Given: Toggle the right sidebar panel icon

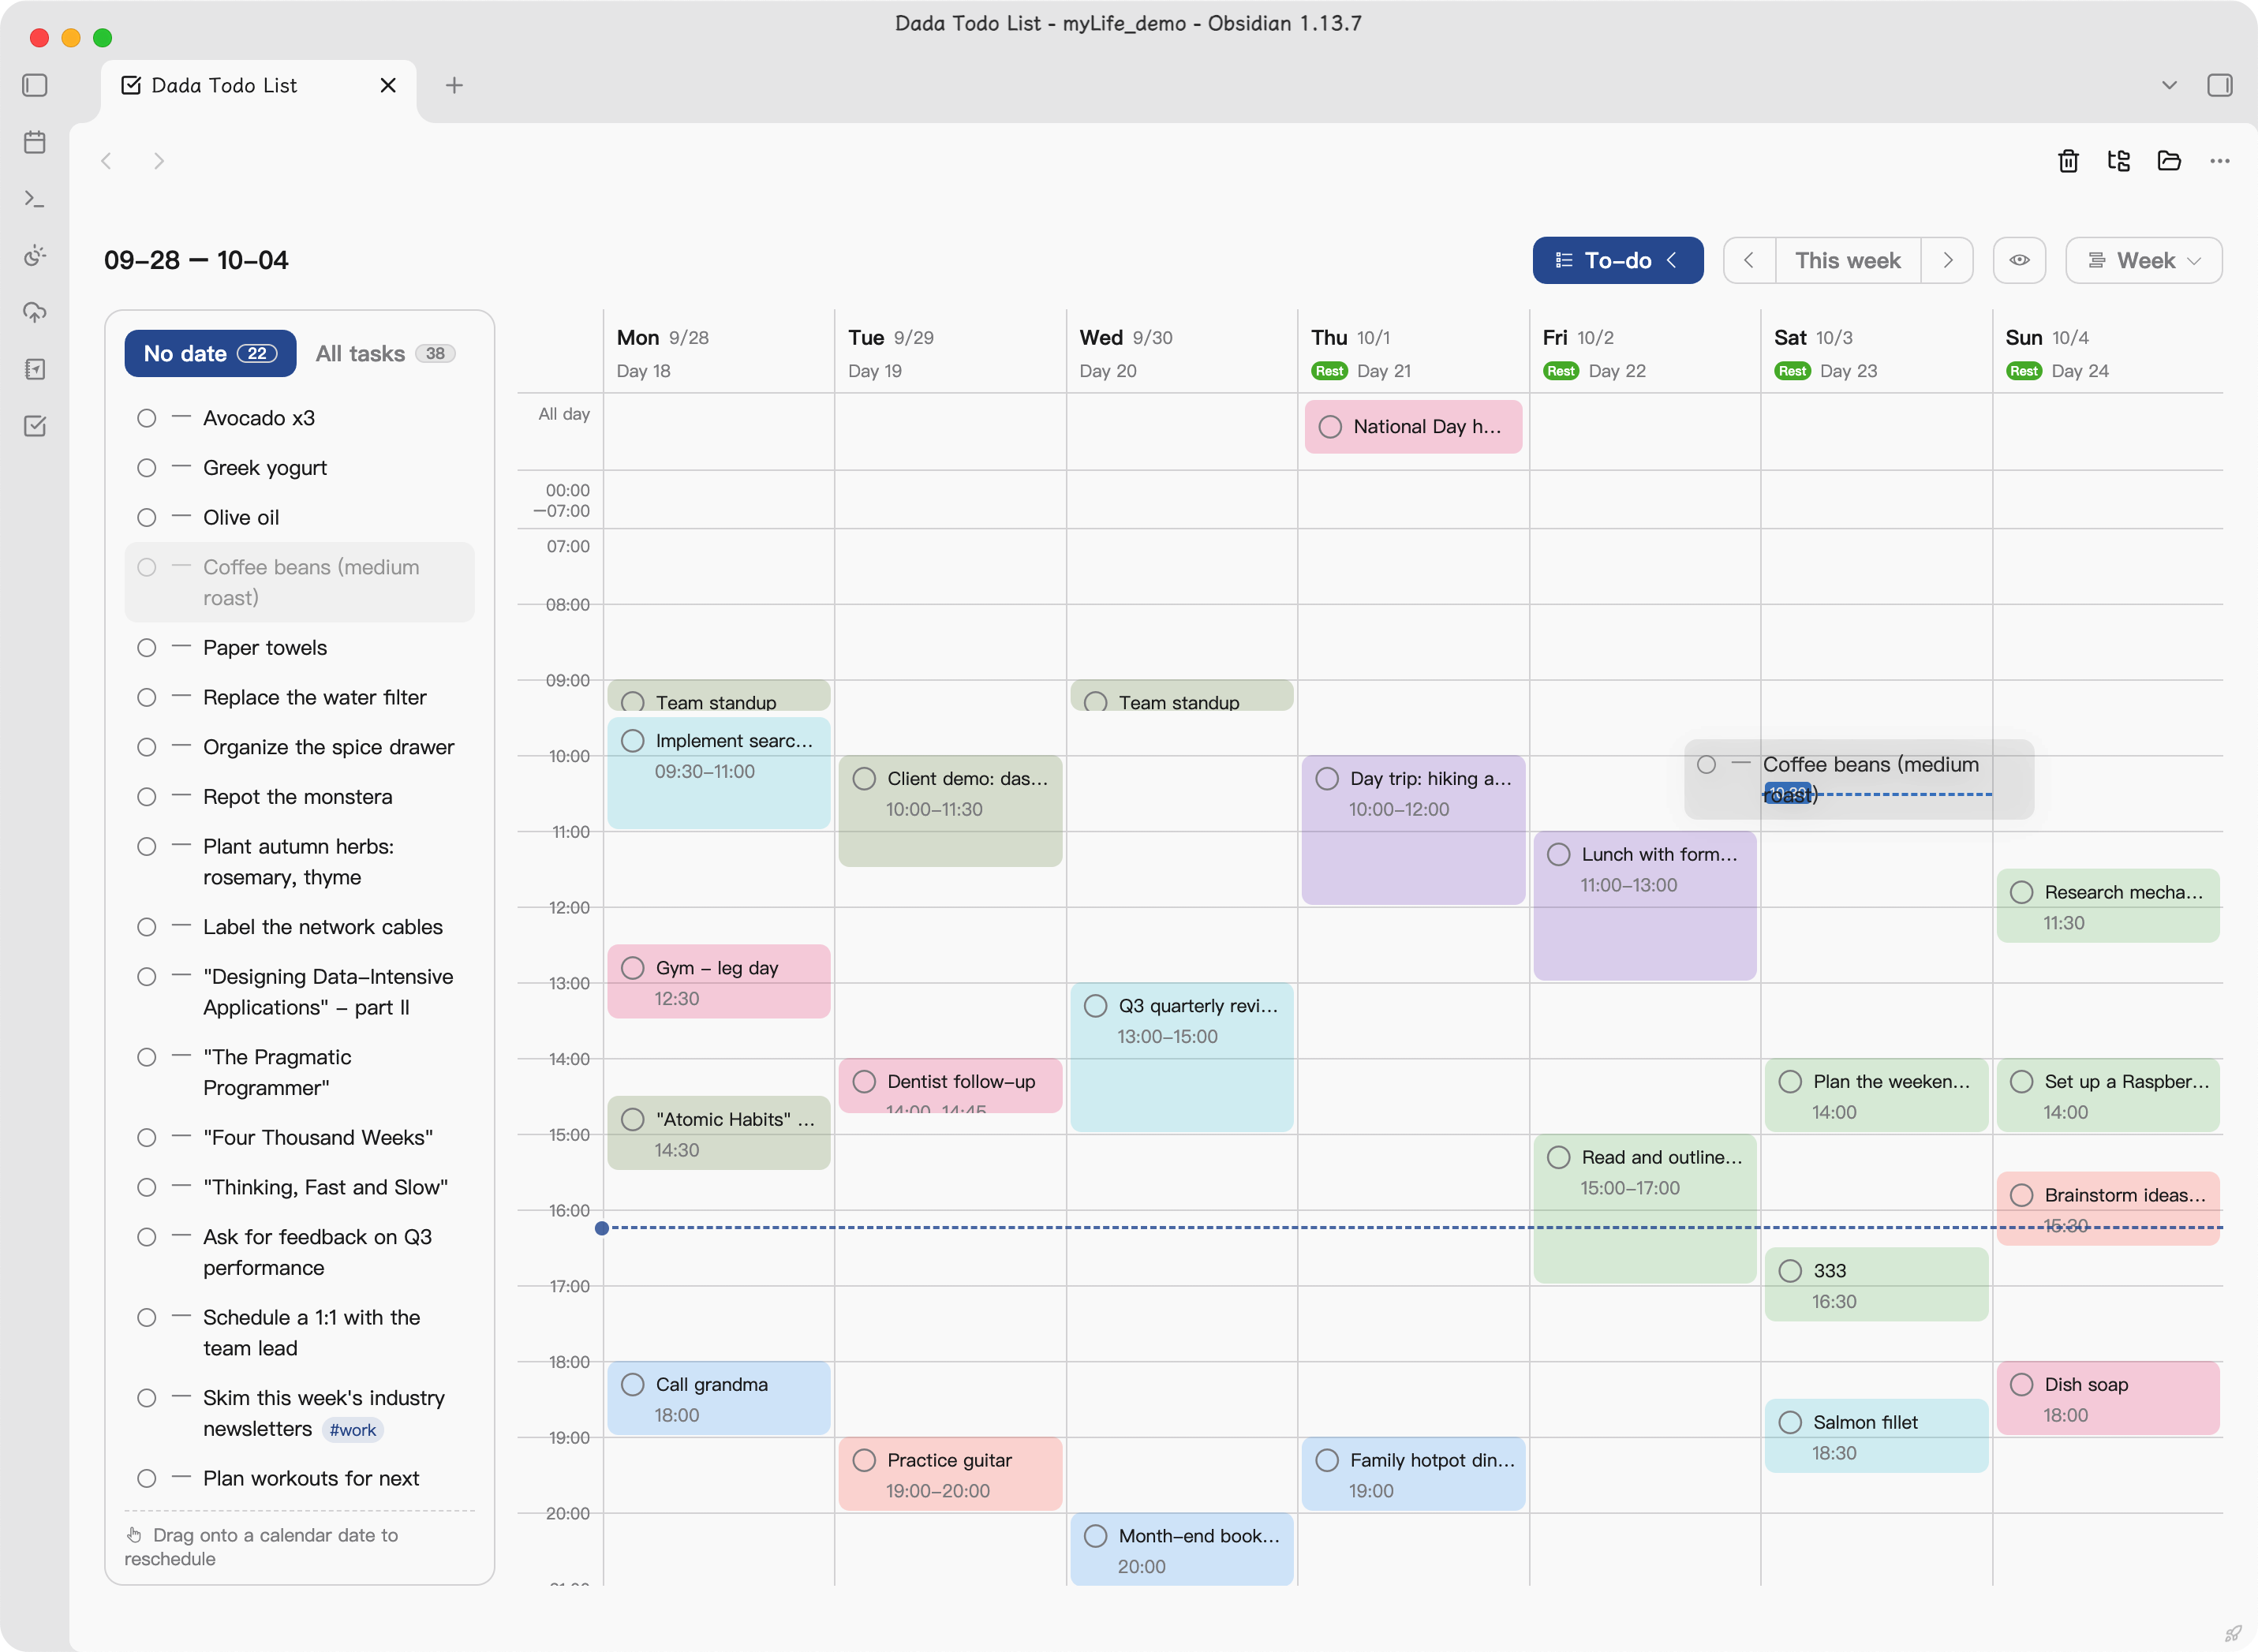Looking at the screenshot, I should pos(2219,85).
